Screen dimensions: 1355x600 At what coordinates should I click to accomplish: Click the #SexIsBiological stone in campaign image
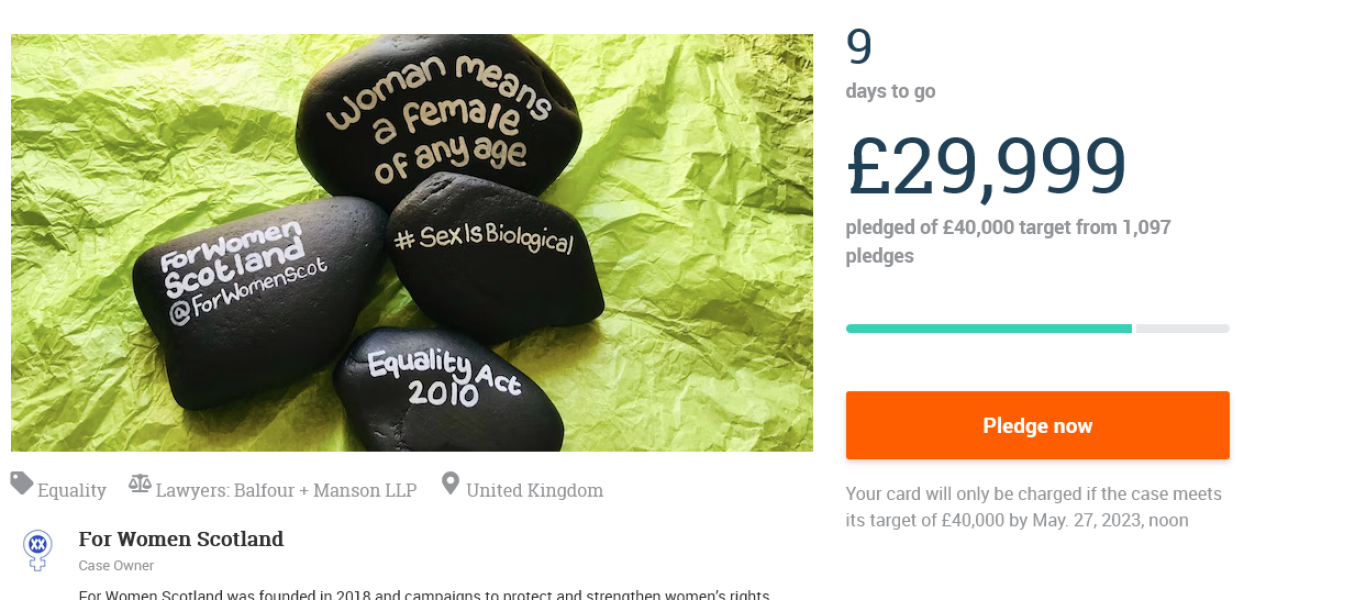[x=483, y=241]
